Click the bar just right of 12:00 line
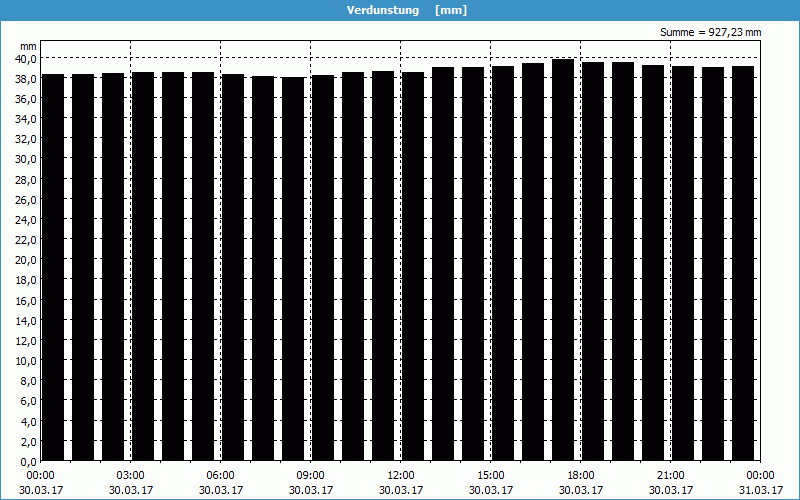This screenshot has height=500, width=800. coord(413,267)
